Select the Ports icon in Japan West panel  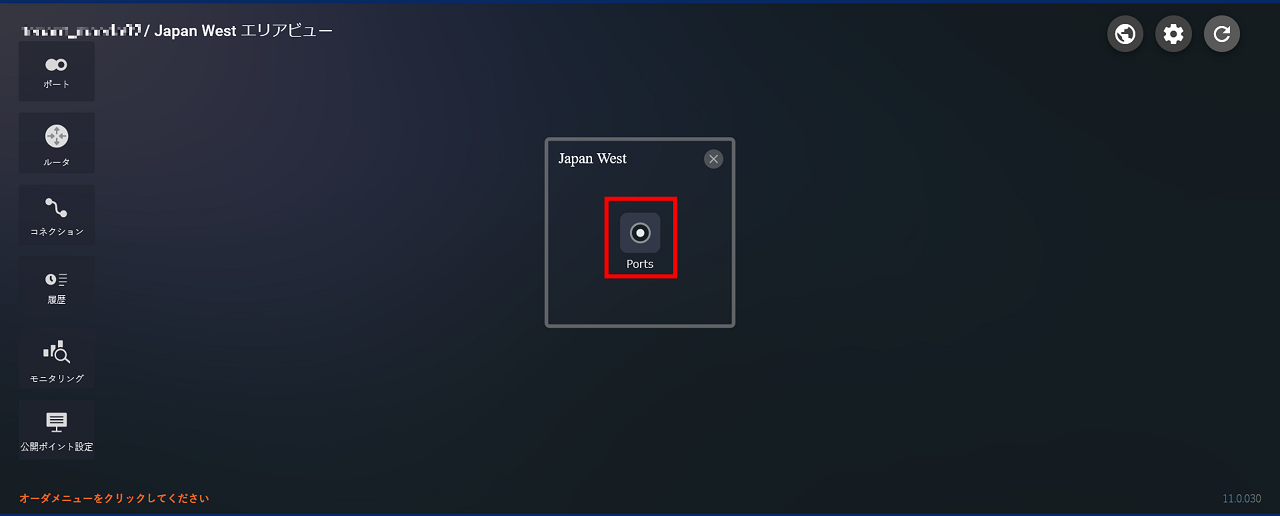coord(640,233)
